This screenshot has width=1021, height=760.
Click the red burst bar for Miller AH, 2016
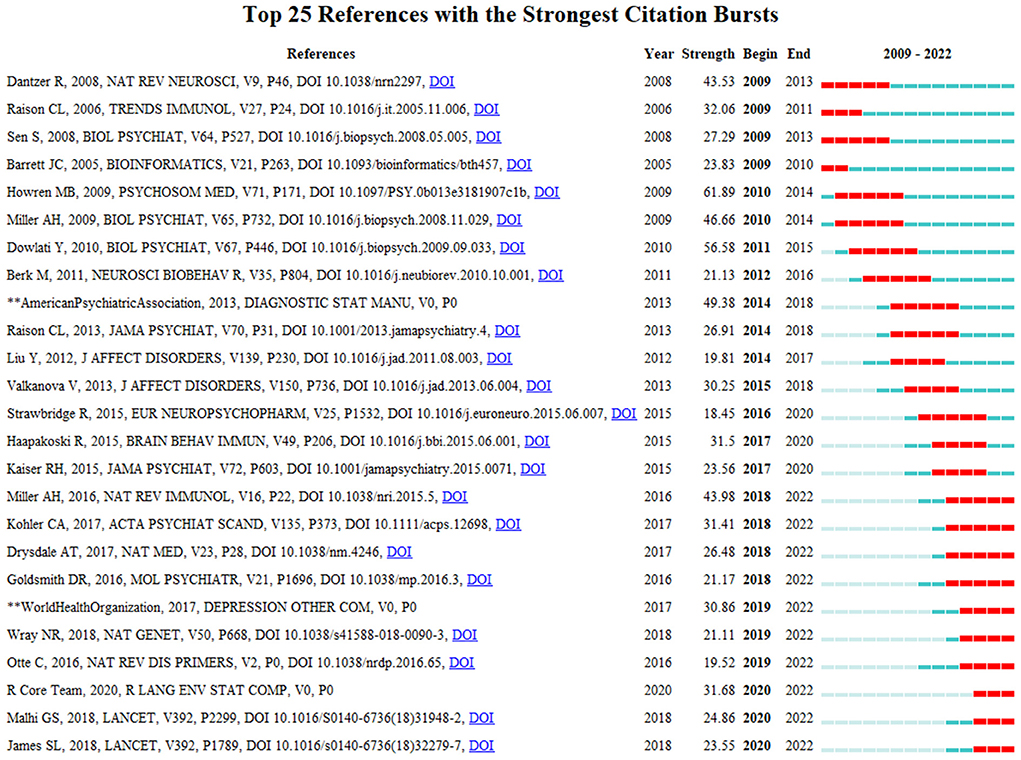(x=980, y=501)
